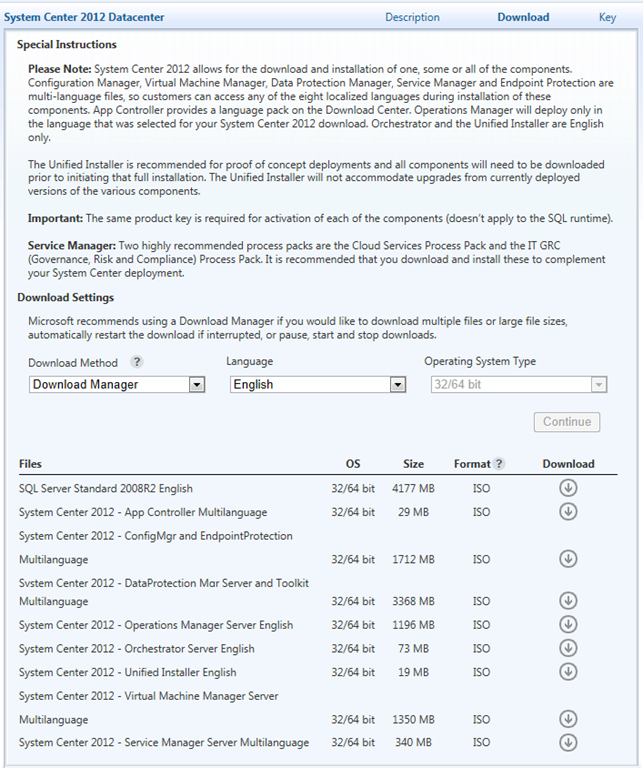
Task: Download Virtual Machine Manager Server ISO
Action: click(568, 719)
